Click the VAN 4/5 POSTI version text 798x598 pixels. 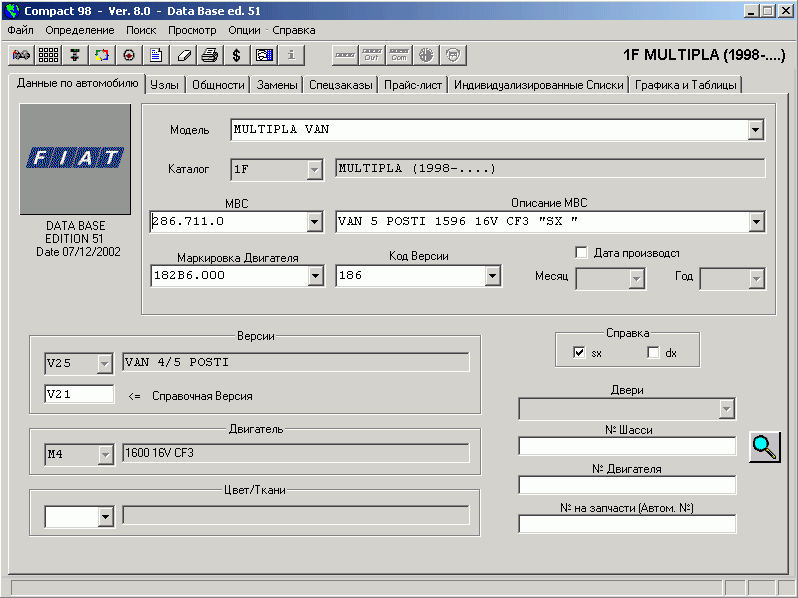click(177, 362)
